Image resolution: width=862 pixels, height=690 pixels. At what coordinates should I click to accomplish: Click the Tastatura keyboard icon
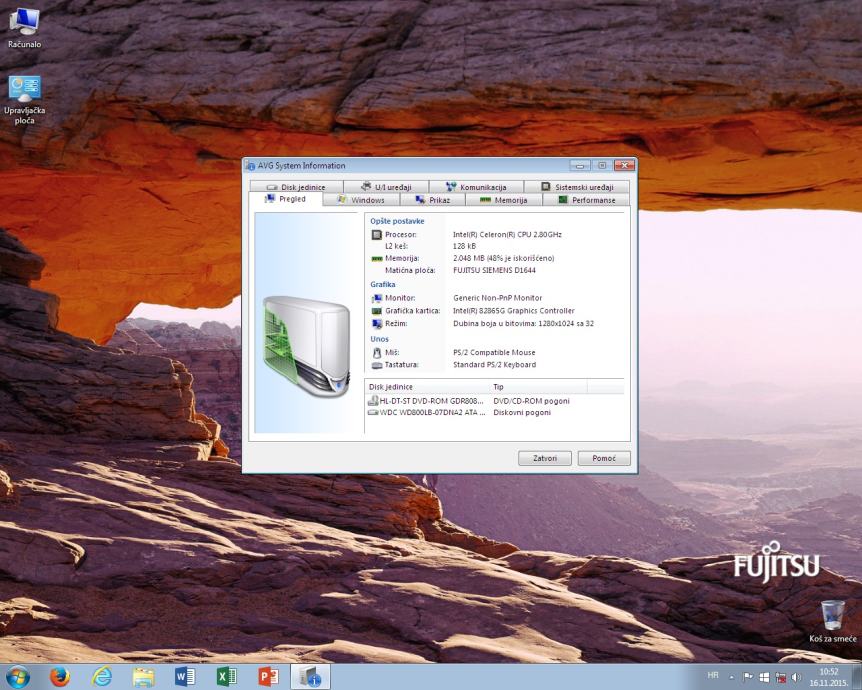pyautogui.click(x=377, y=365)
